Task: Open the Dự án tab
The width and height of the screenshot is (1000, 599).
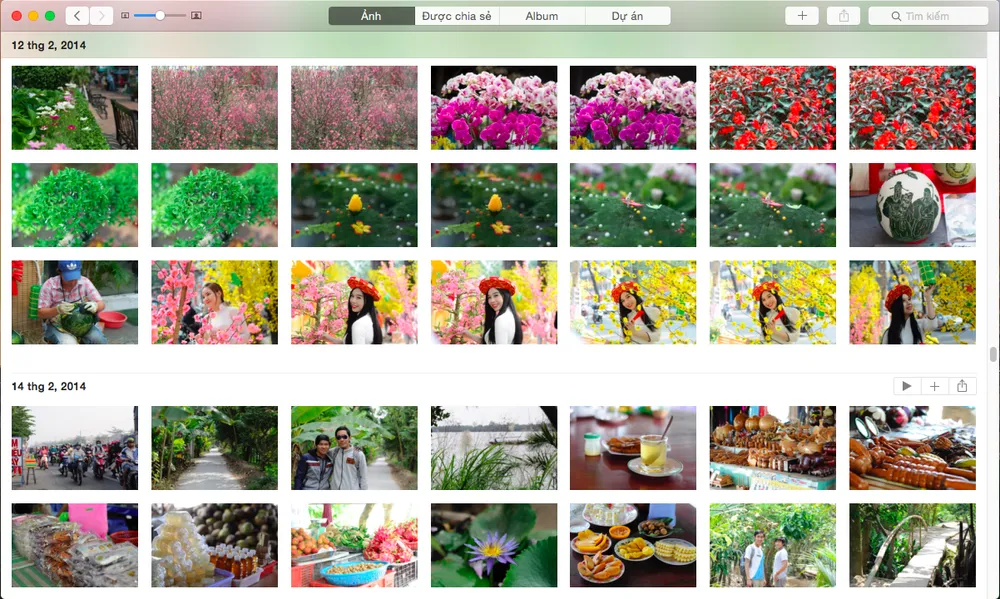Action: coord(627,16)
